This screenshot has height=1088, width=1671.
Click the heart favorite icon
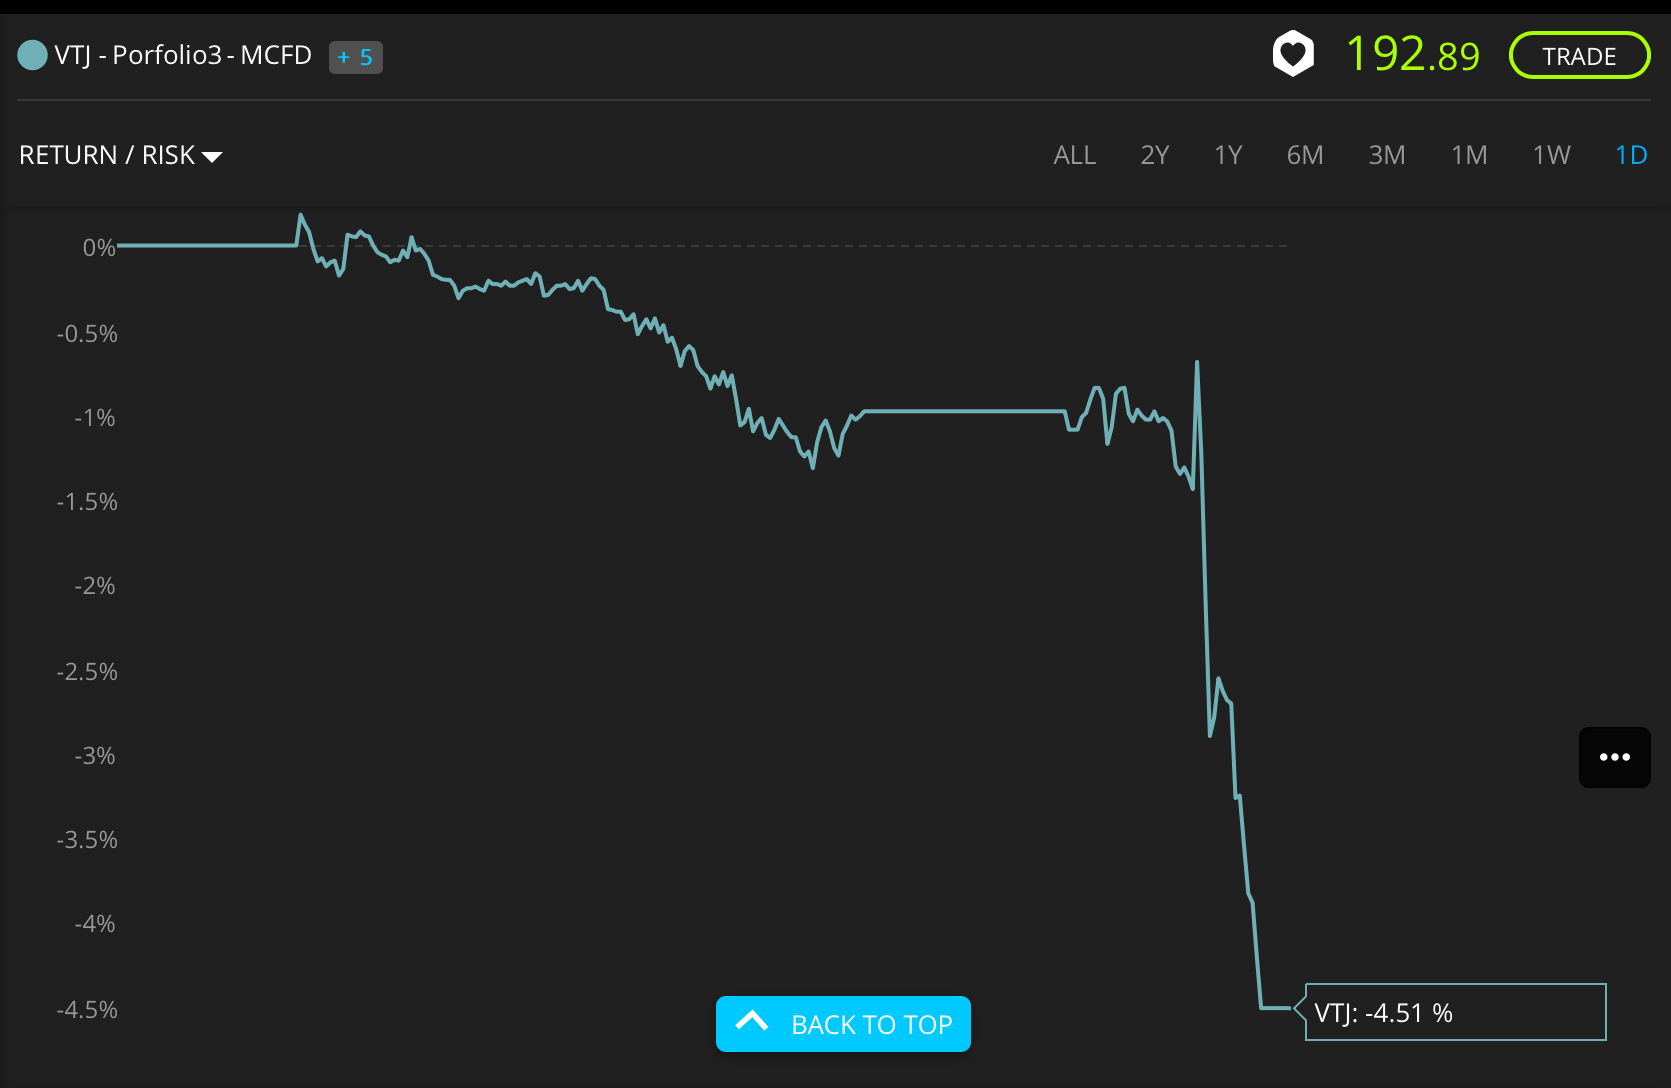tap(1292, 54)
